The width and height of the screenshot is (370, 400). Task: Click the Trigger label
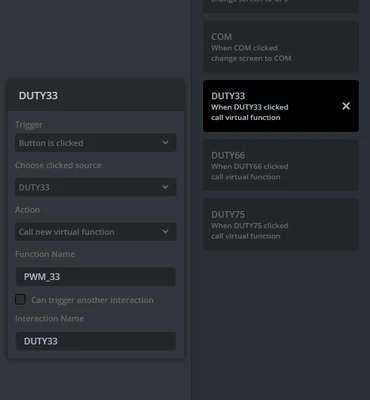tap(29, 125)
